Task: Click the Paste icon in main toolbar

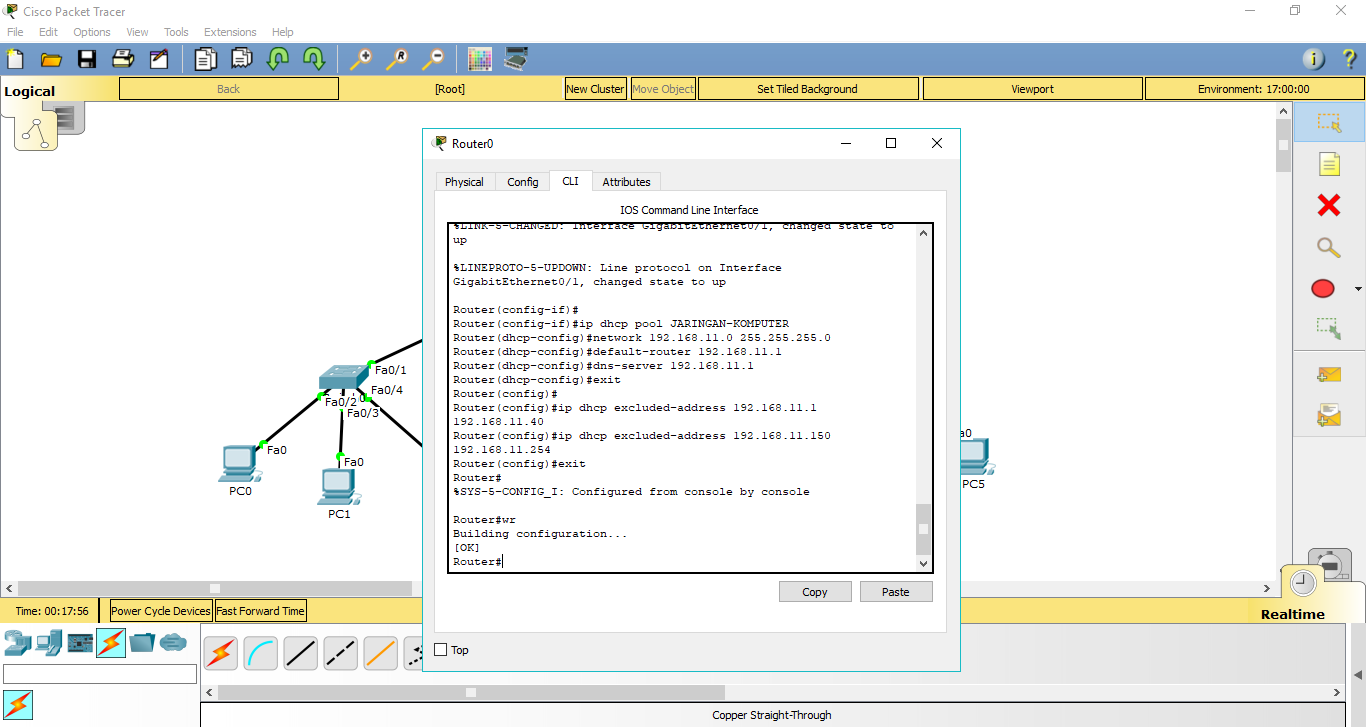Action: click(241, 59)
